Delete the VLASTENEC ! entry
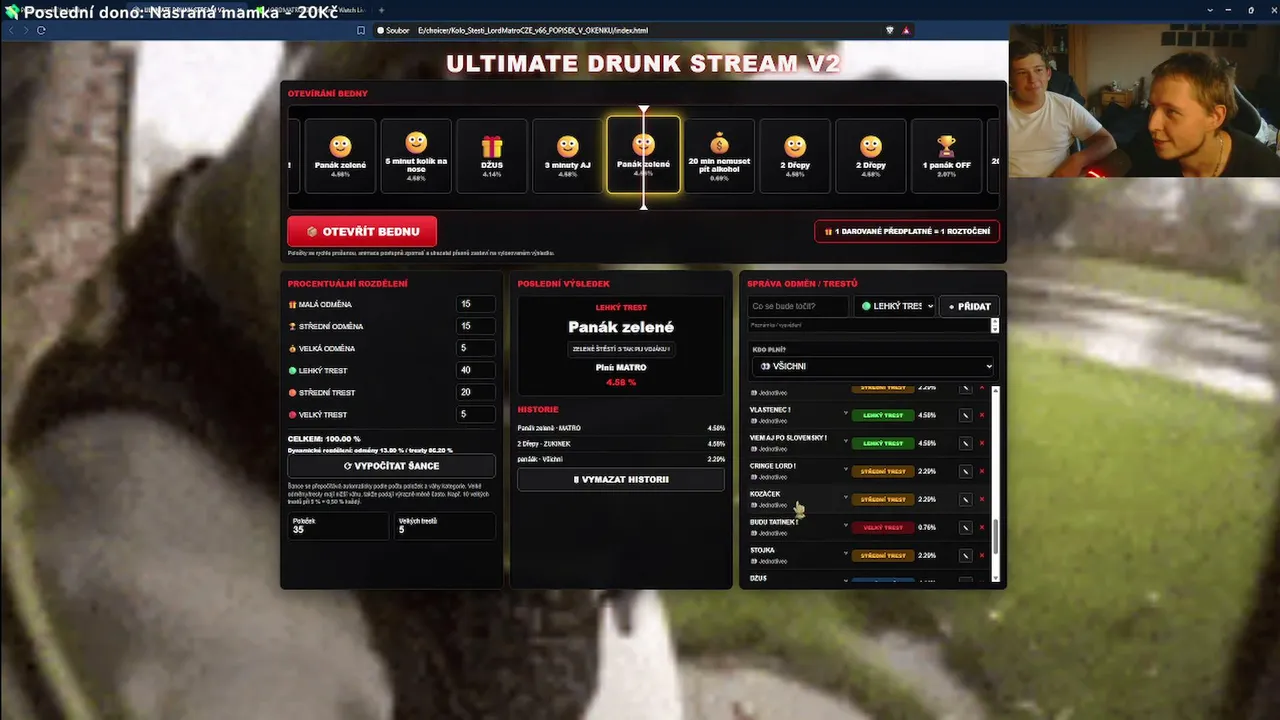This screenshot has width=1280, height=720. coord(982,415)
